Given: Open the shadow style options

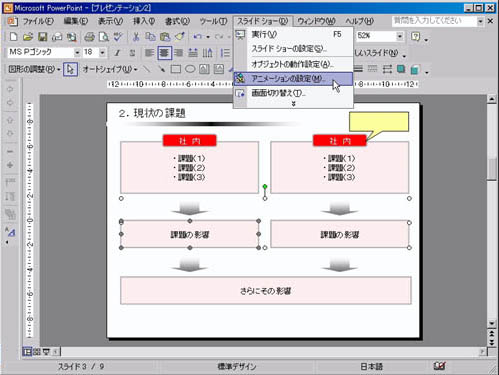Looking at the screenshot, I should coord(401,69).
